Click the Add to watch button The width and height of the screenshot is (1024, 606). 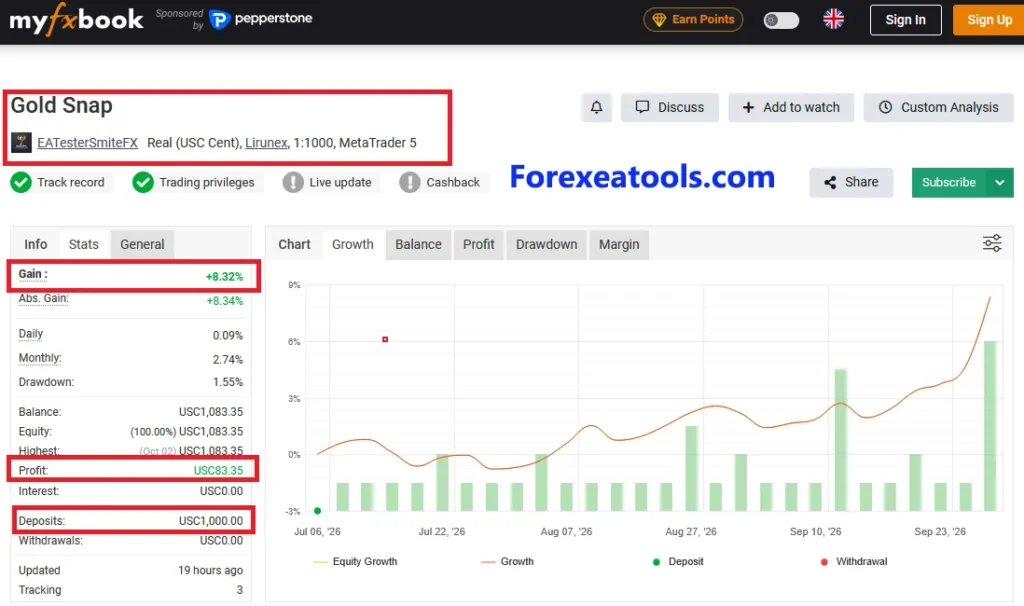tap(791, 107)
